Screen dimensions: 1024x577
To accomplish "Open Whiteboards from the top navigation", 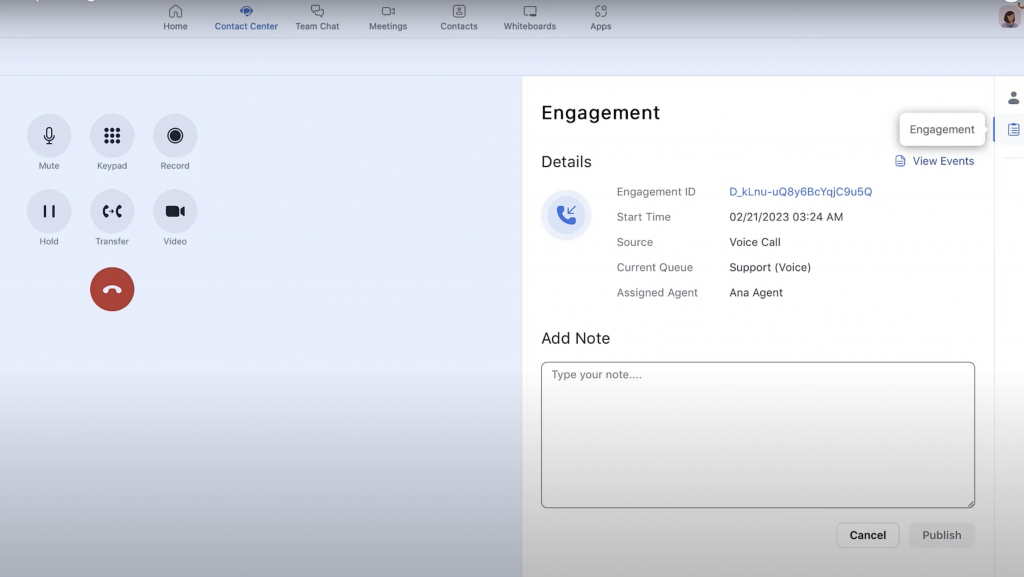I will click(x=529, y=17).
